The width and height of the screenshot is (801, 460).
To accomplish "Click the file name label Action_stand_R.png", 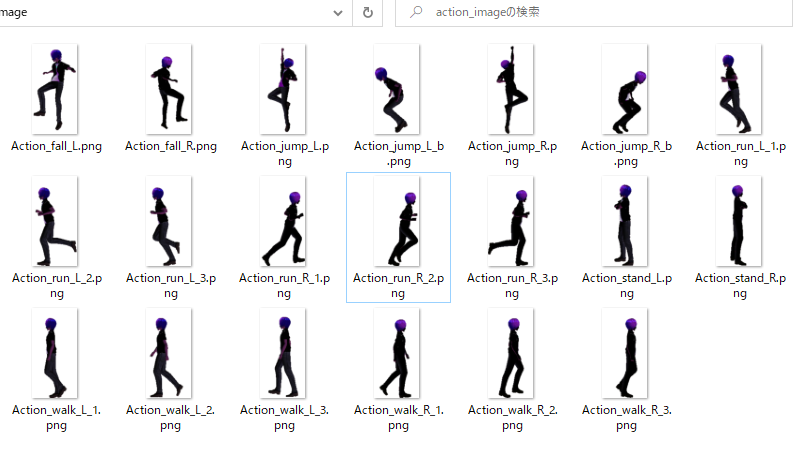I will click(x=740, y=286).
